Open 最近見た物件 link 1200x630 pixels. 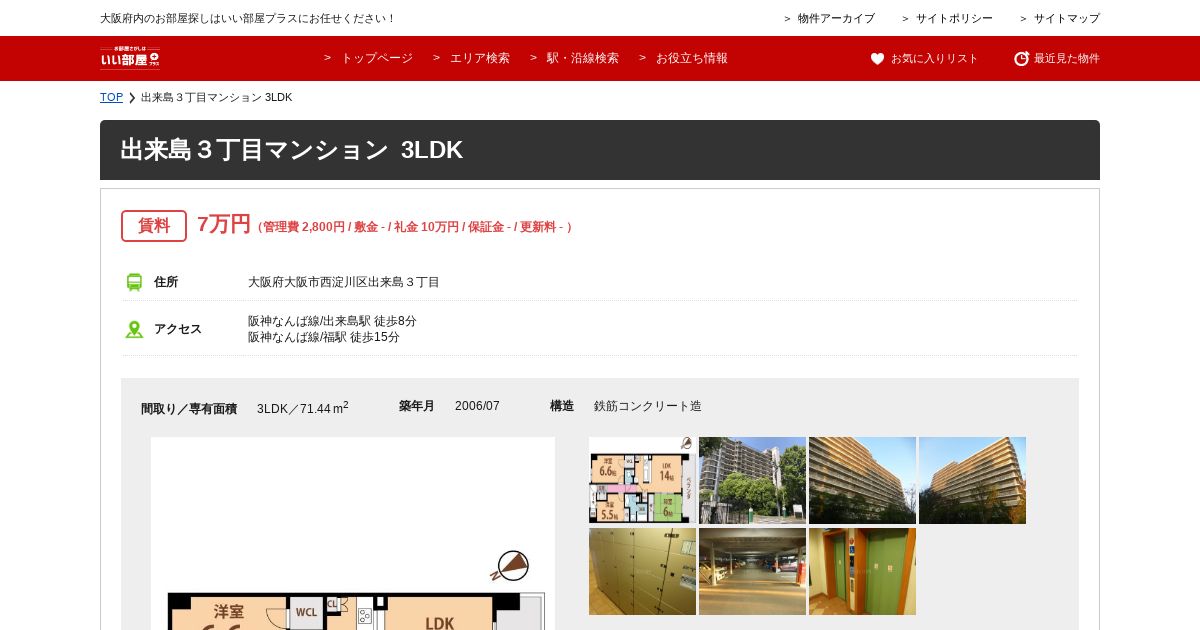click(1067, 59)
